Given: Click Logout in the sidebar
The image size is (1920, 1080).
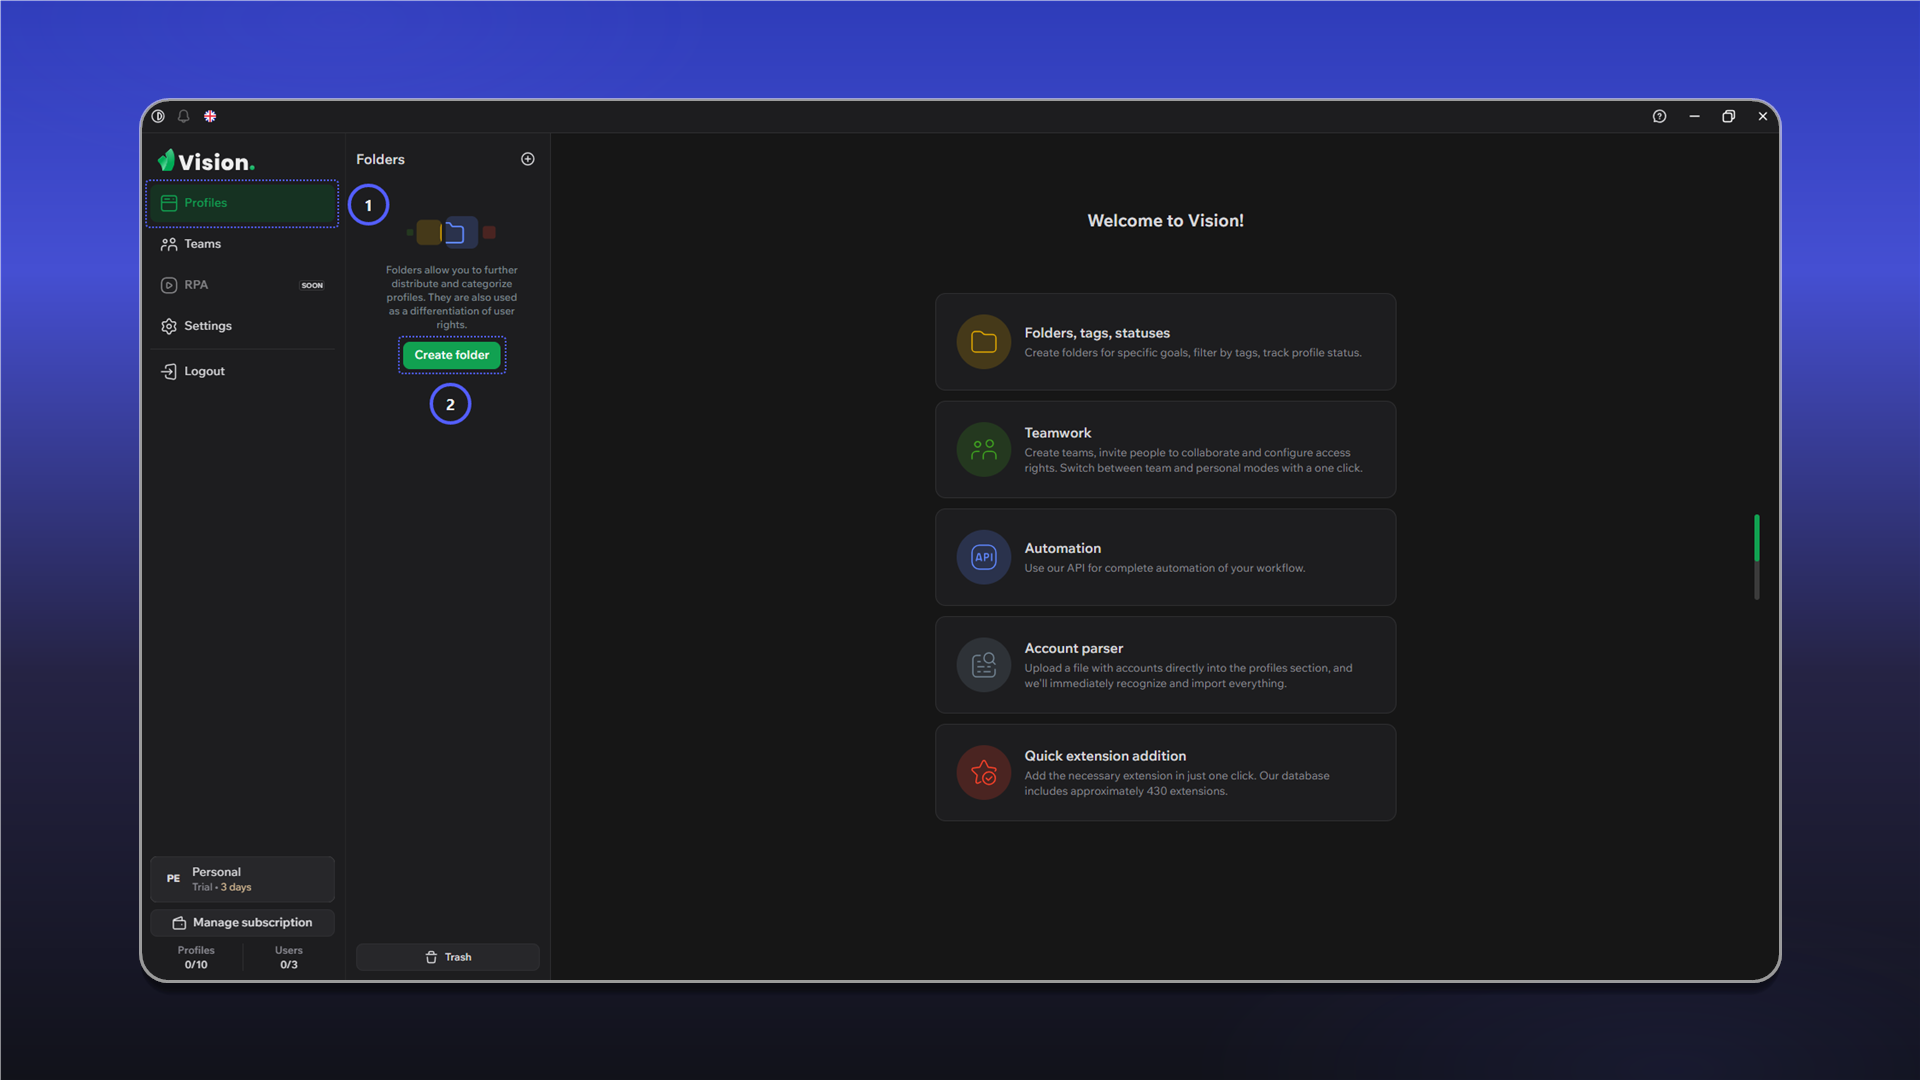Looking at the screenshot, I should point(242,371).
